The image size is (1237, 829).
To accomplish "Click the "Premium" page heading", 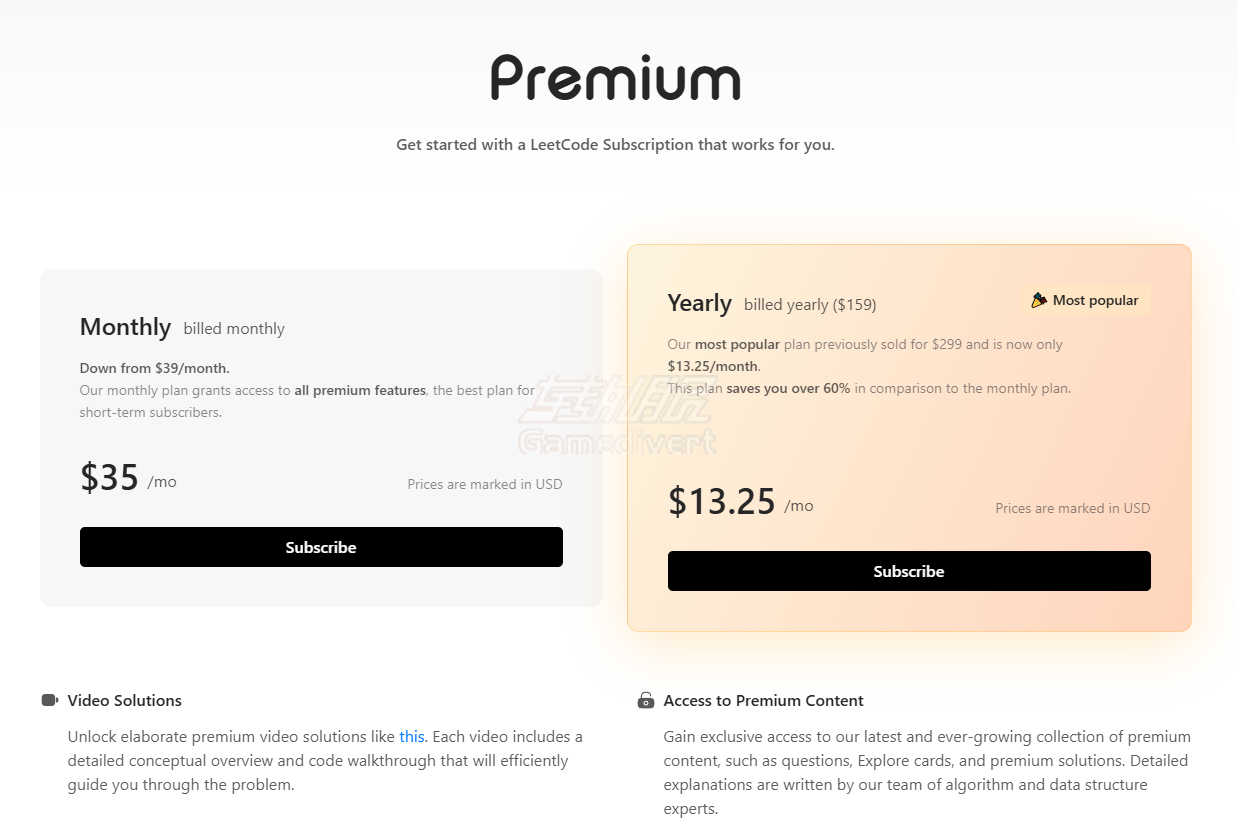I will click(615, 80).
